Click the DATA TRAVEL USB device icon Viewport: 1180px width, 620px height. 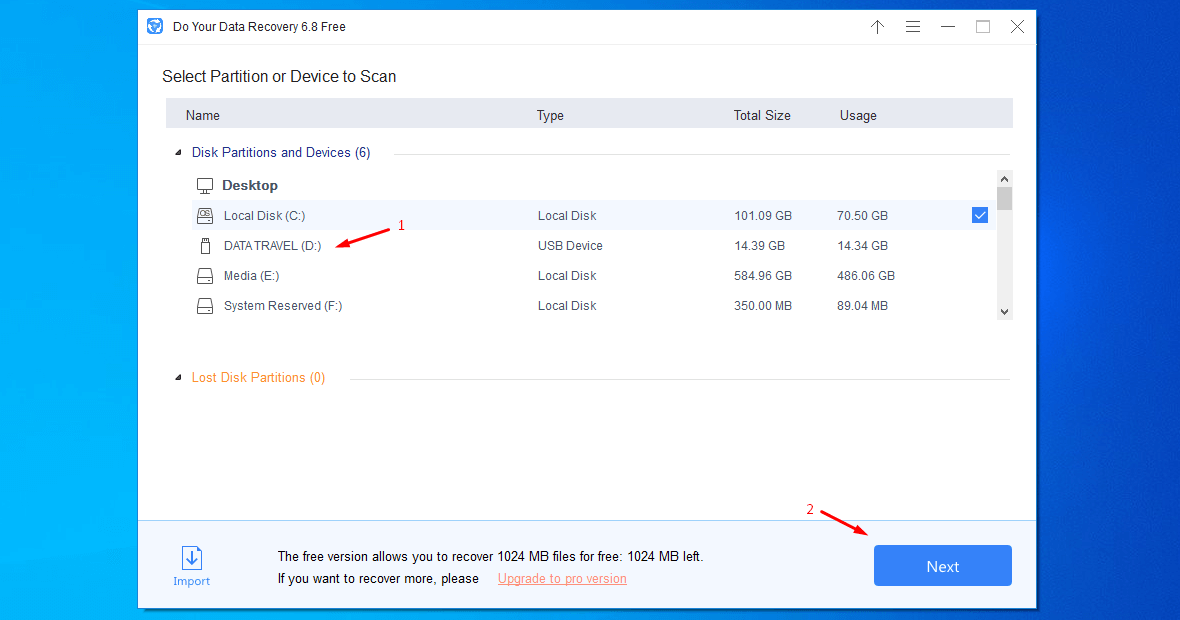click(205, 246)
